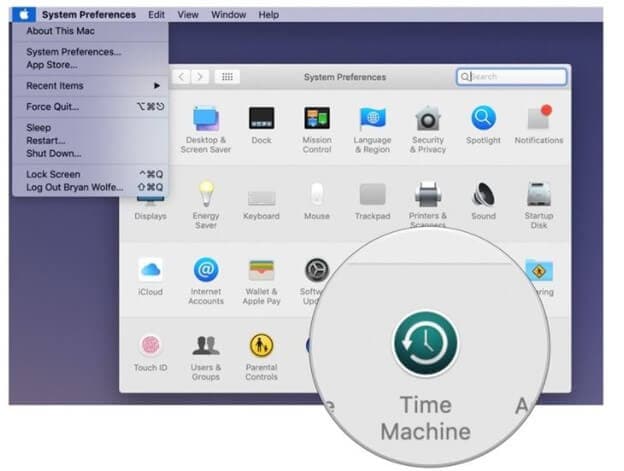
Task: Expand the Recent Items submenu
Action: tap(91, 86)
